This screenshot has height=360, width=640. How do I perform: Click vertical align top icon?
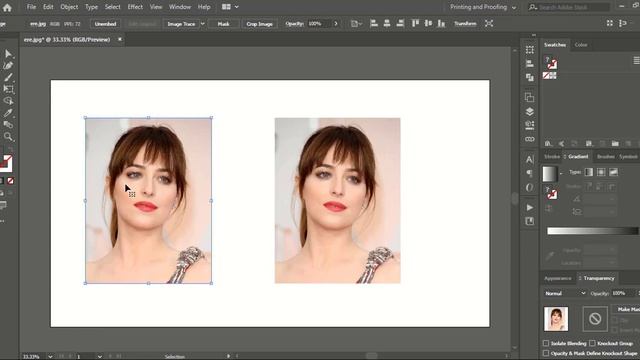coord(415,23)
